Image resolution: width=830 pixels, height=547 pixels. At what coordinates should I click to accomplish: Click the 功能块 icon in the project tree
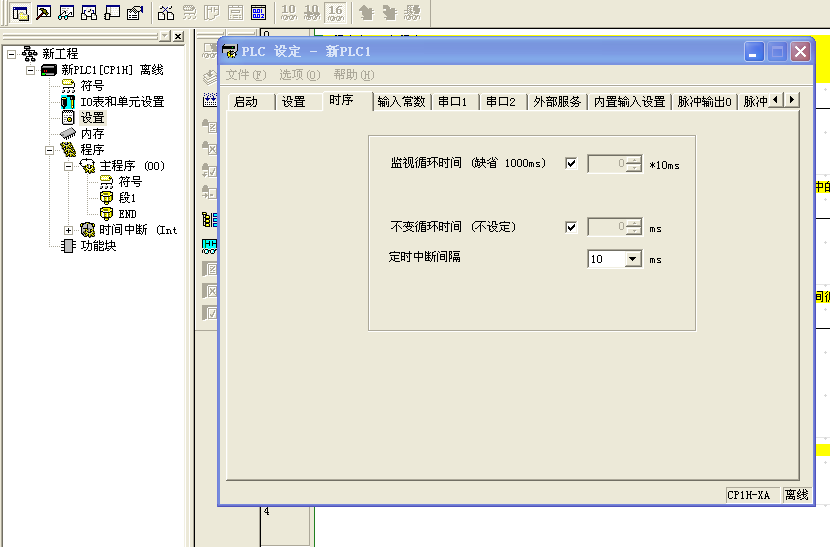point(68,246)
